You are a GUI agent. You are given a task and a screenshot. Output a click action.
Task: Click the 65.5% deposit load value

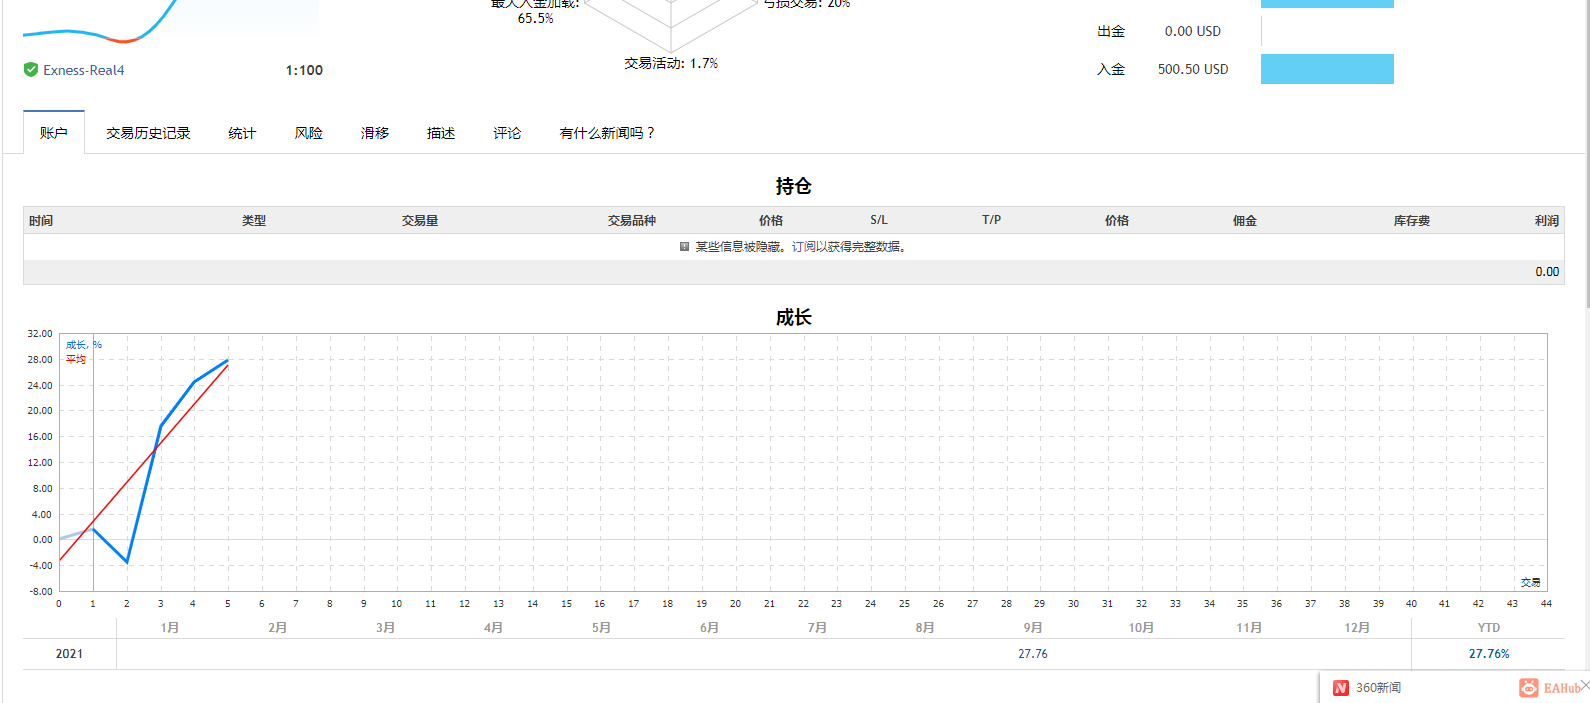[x=535, y=18]
